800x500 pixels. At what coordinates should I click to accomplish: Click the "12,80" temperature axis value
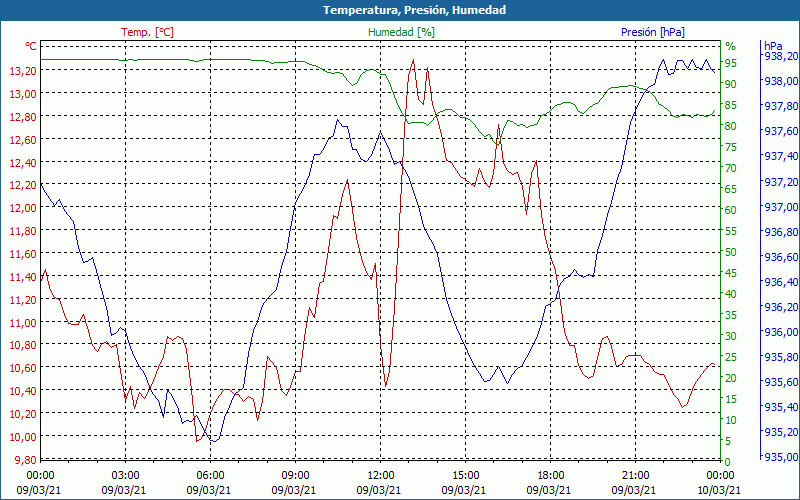click(x=23, y=116)
